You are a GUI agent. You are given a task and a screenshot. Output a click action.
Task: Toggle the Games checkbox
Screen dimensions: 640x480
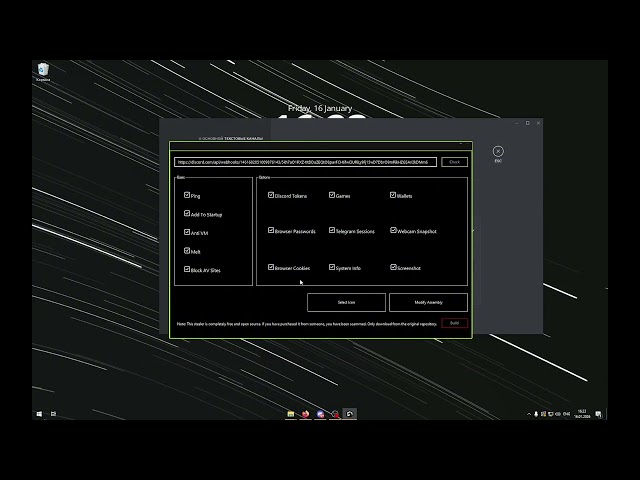[332, 195]
